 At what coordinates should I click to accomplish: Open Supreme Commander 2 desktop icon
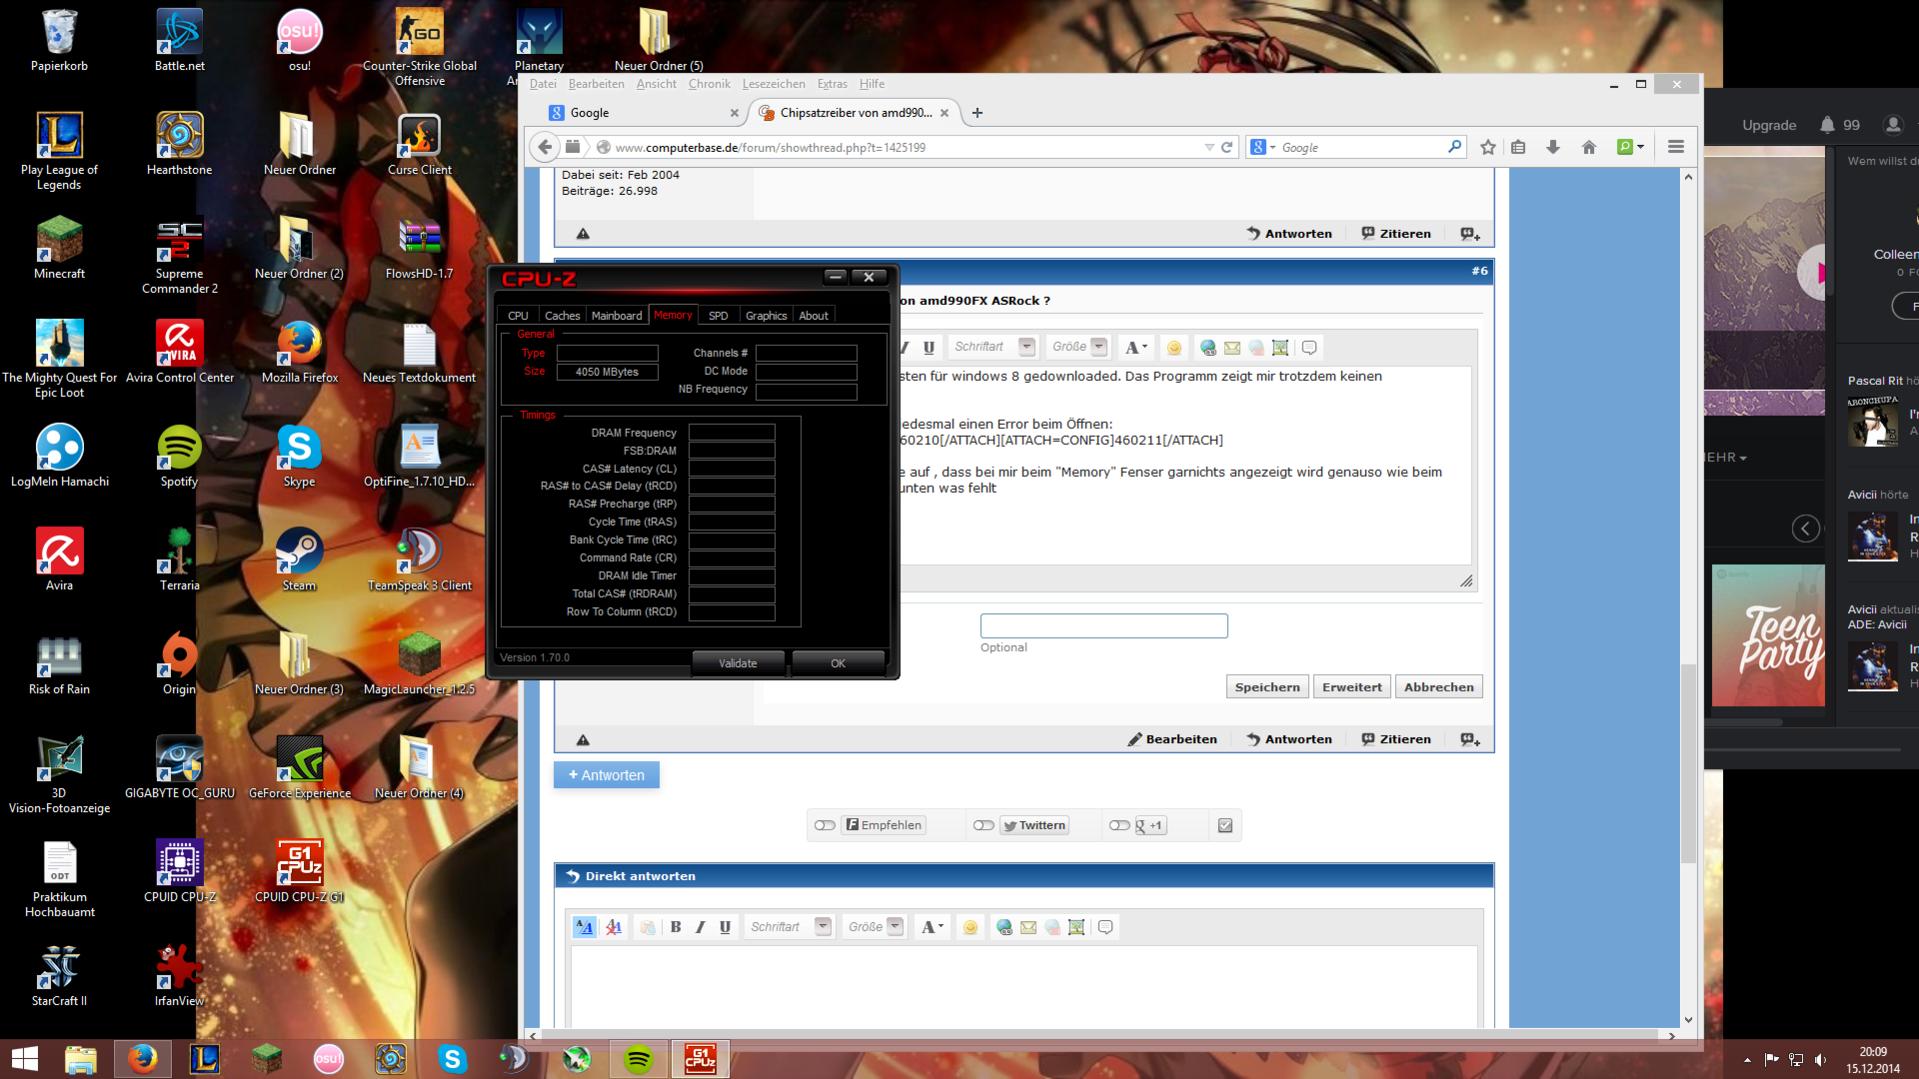179,255
